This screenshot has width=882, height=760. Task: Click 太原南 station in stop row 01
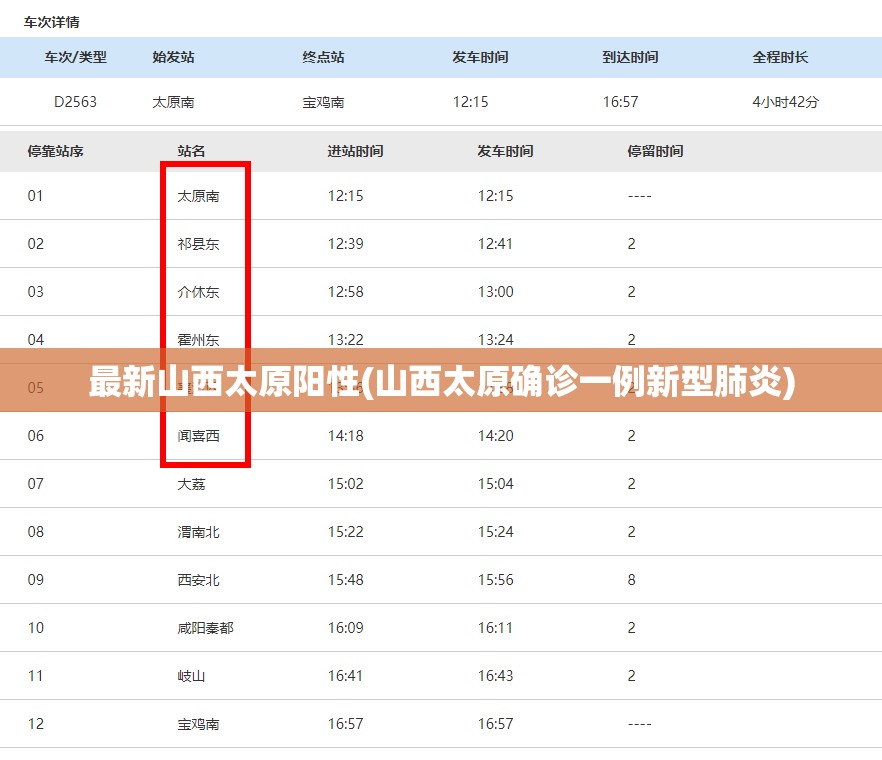pos(198,196)
